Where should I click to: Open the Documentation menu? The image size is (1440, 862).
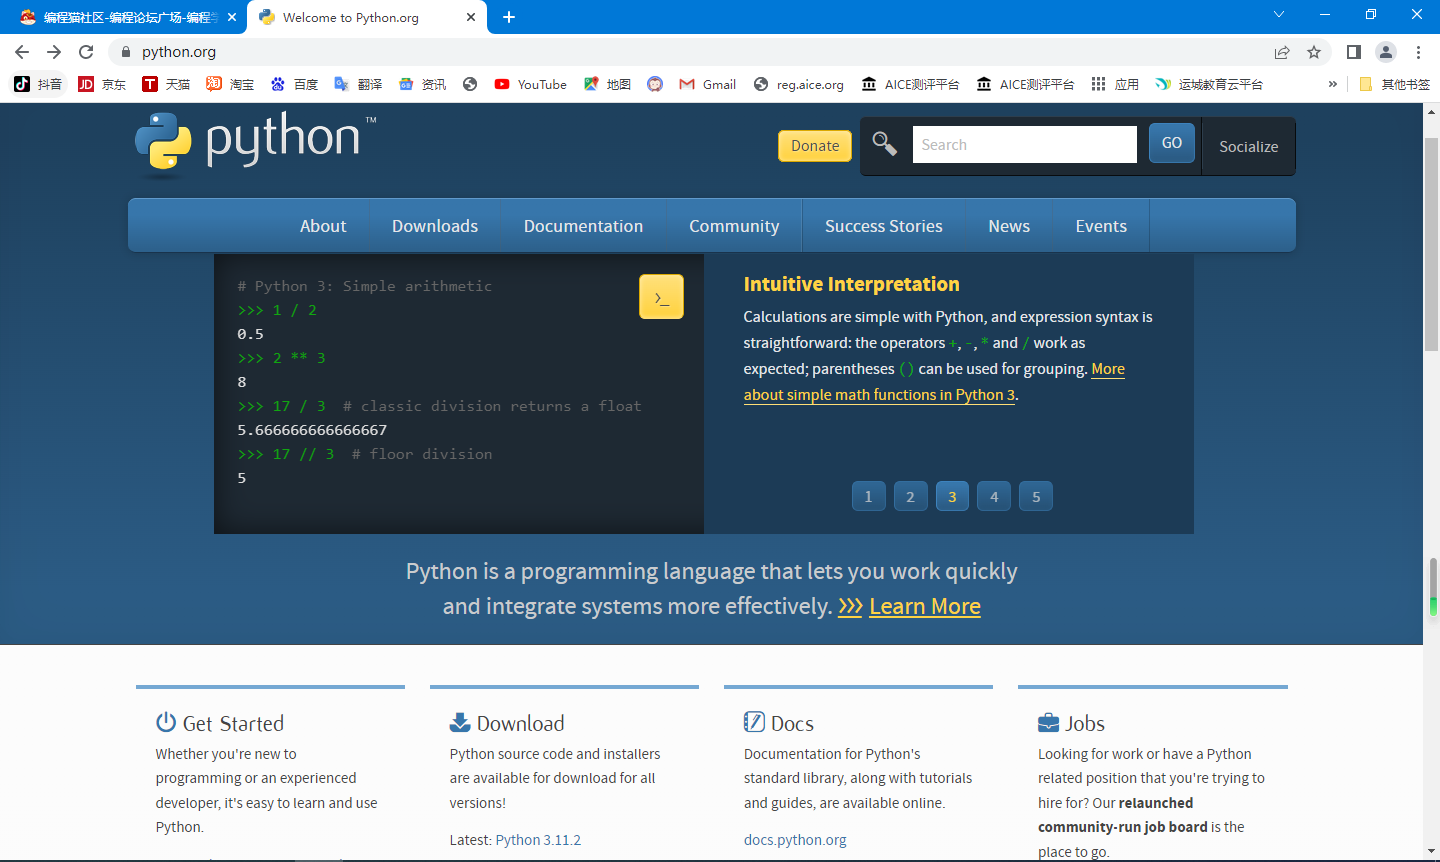584,226
